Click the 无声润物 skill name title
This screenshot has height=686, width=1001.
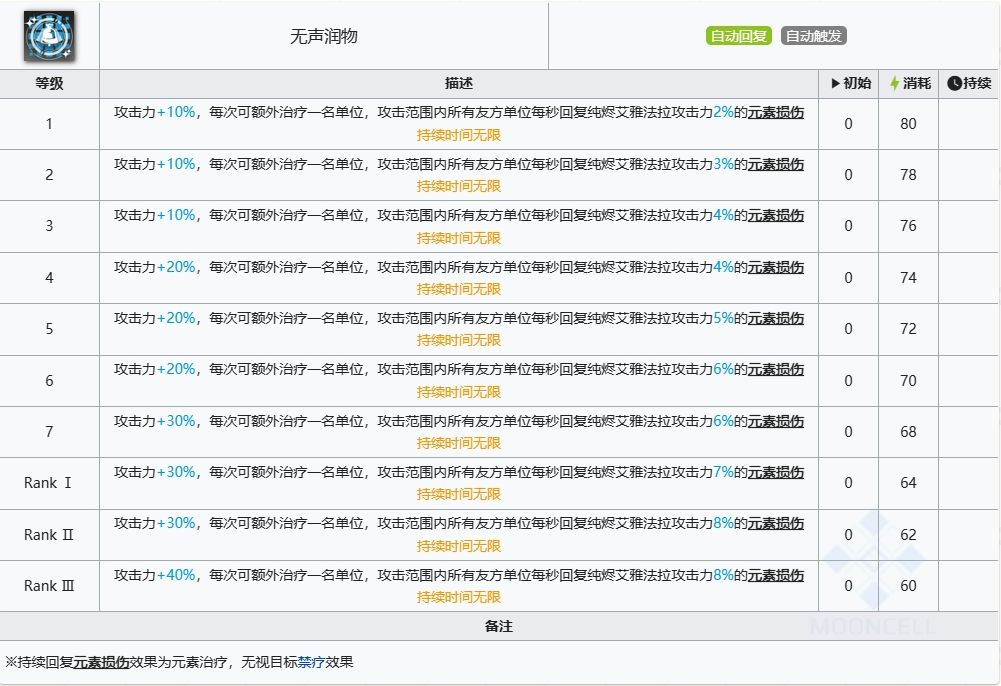click(x=323, y=37)
